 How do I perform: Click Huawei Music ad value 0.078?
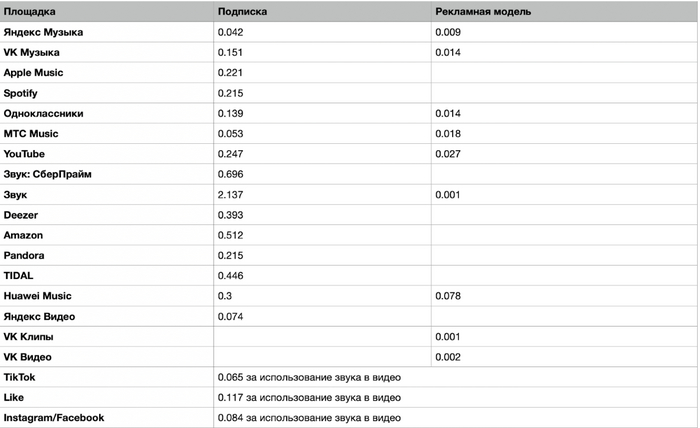coord(448,296)
